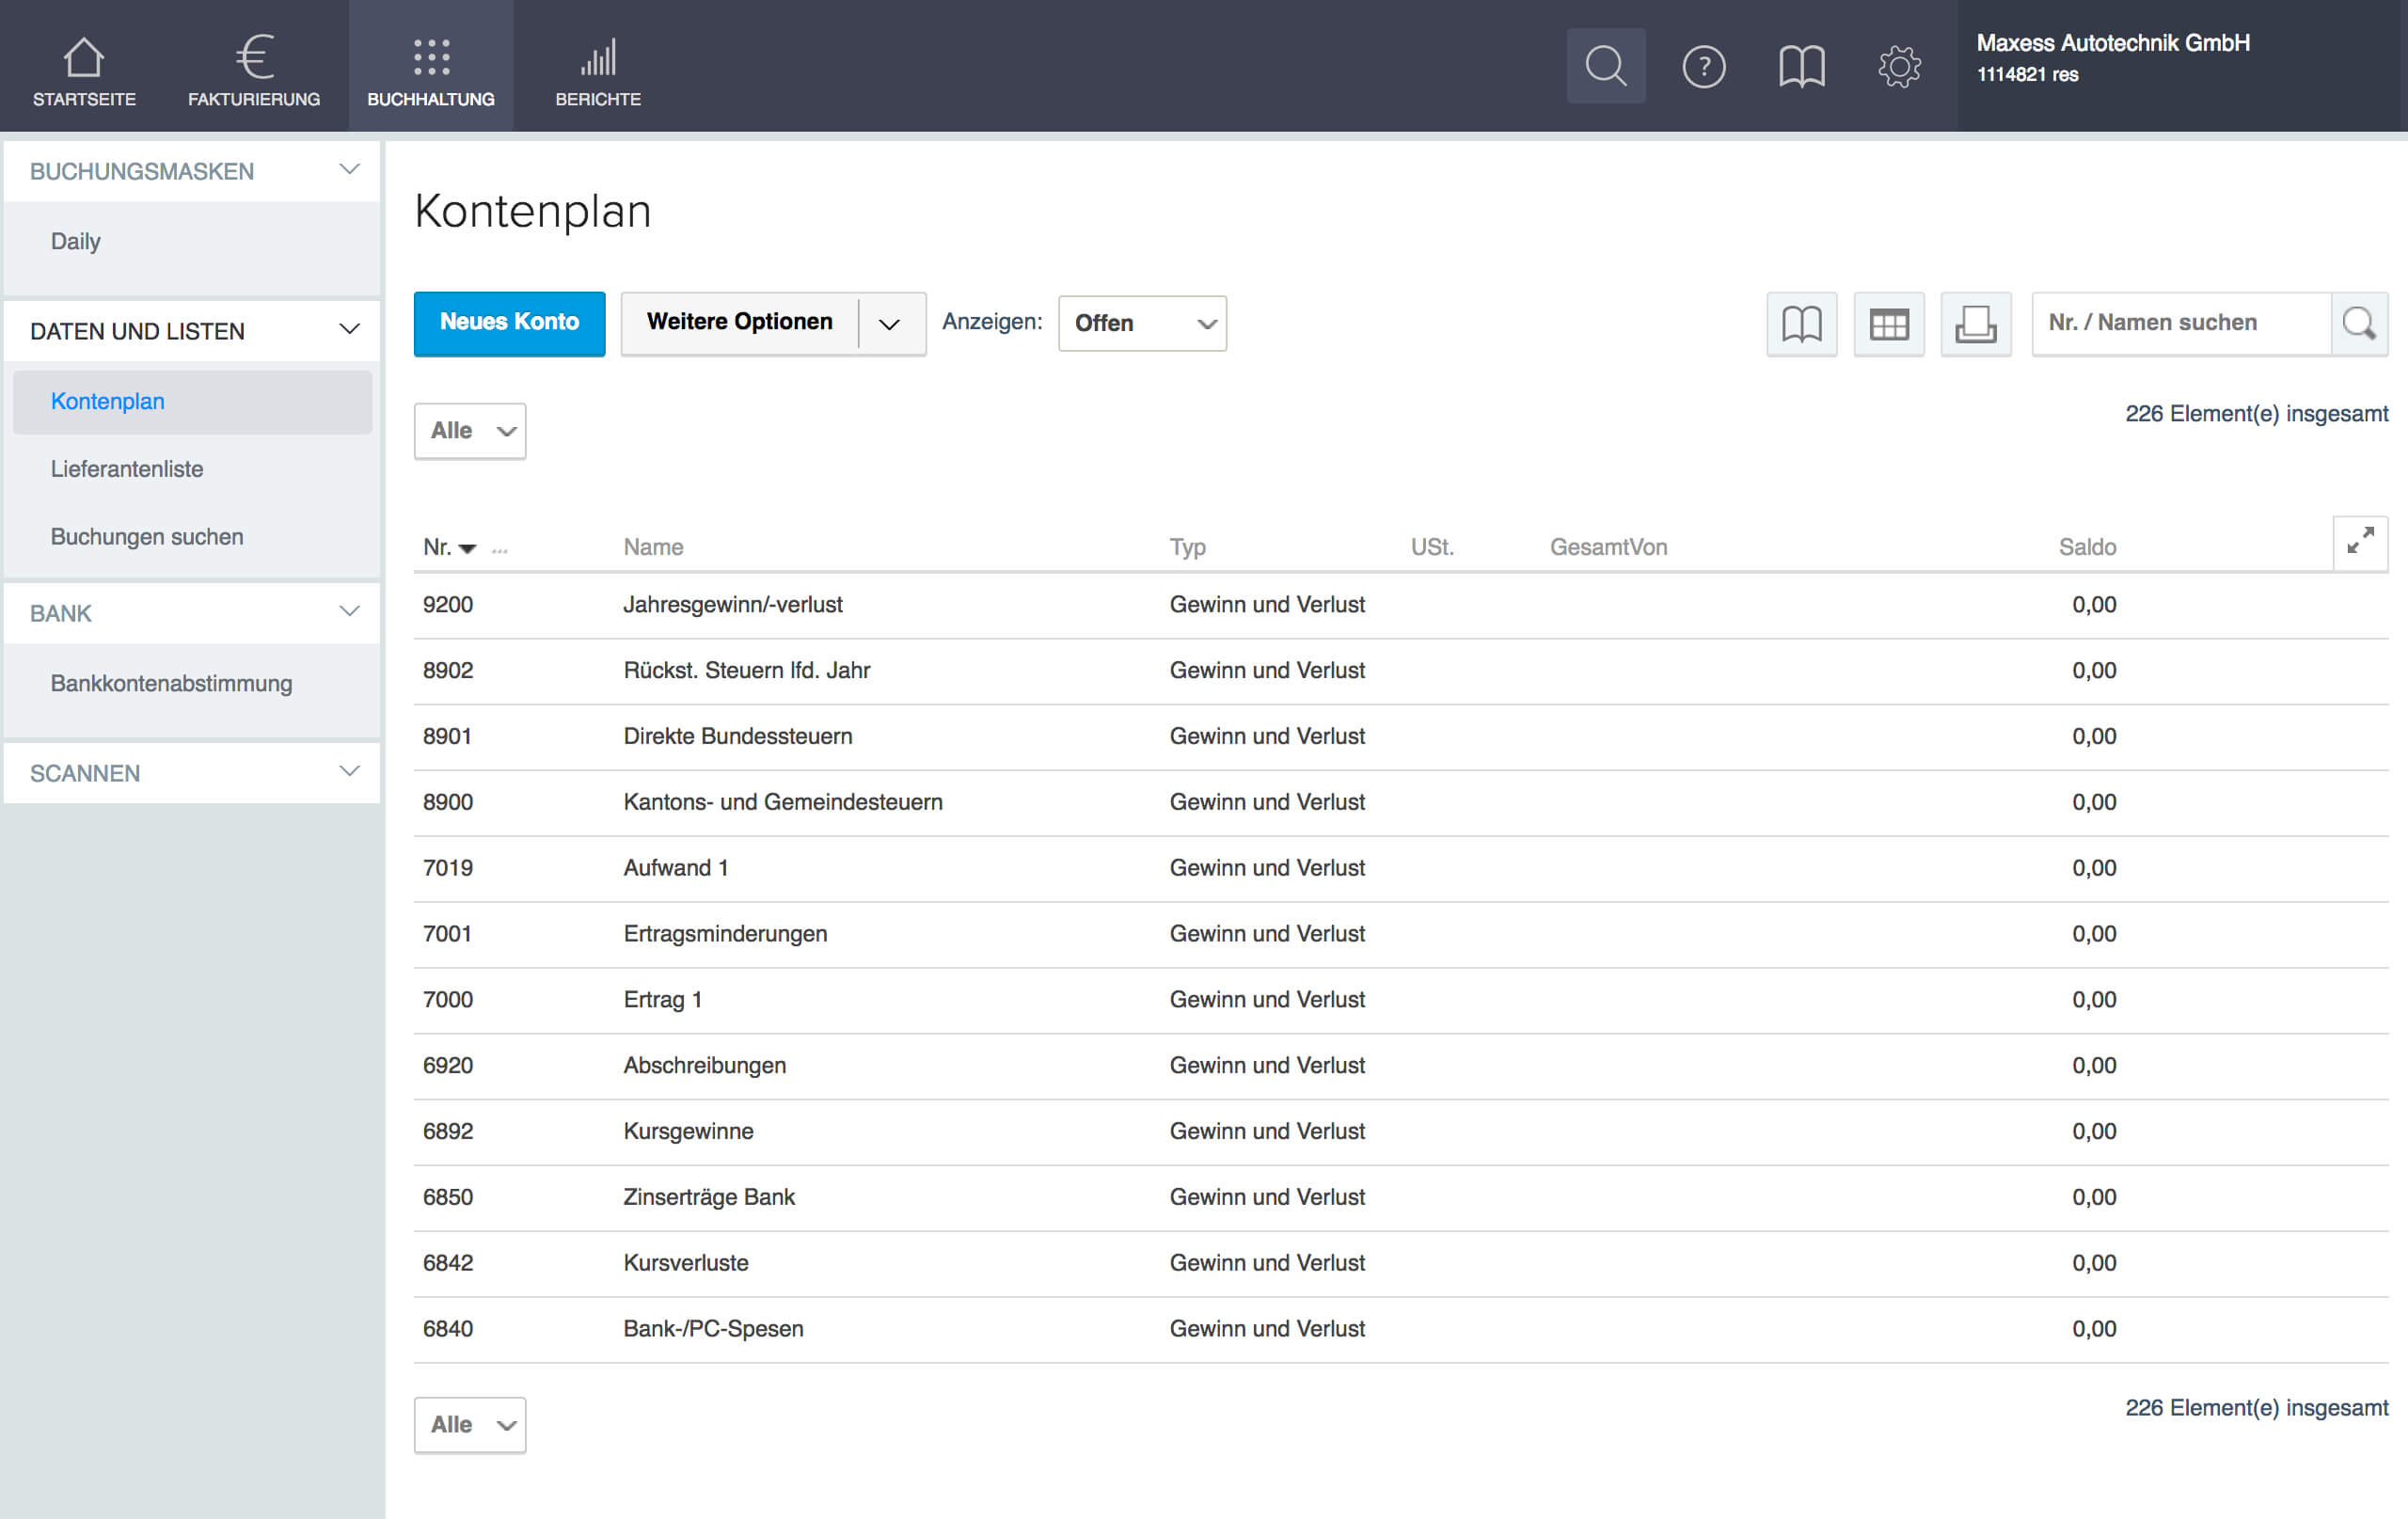
Task: Switch to the Fakturierung tab
Action: (x=254, y=68)
